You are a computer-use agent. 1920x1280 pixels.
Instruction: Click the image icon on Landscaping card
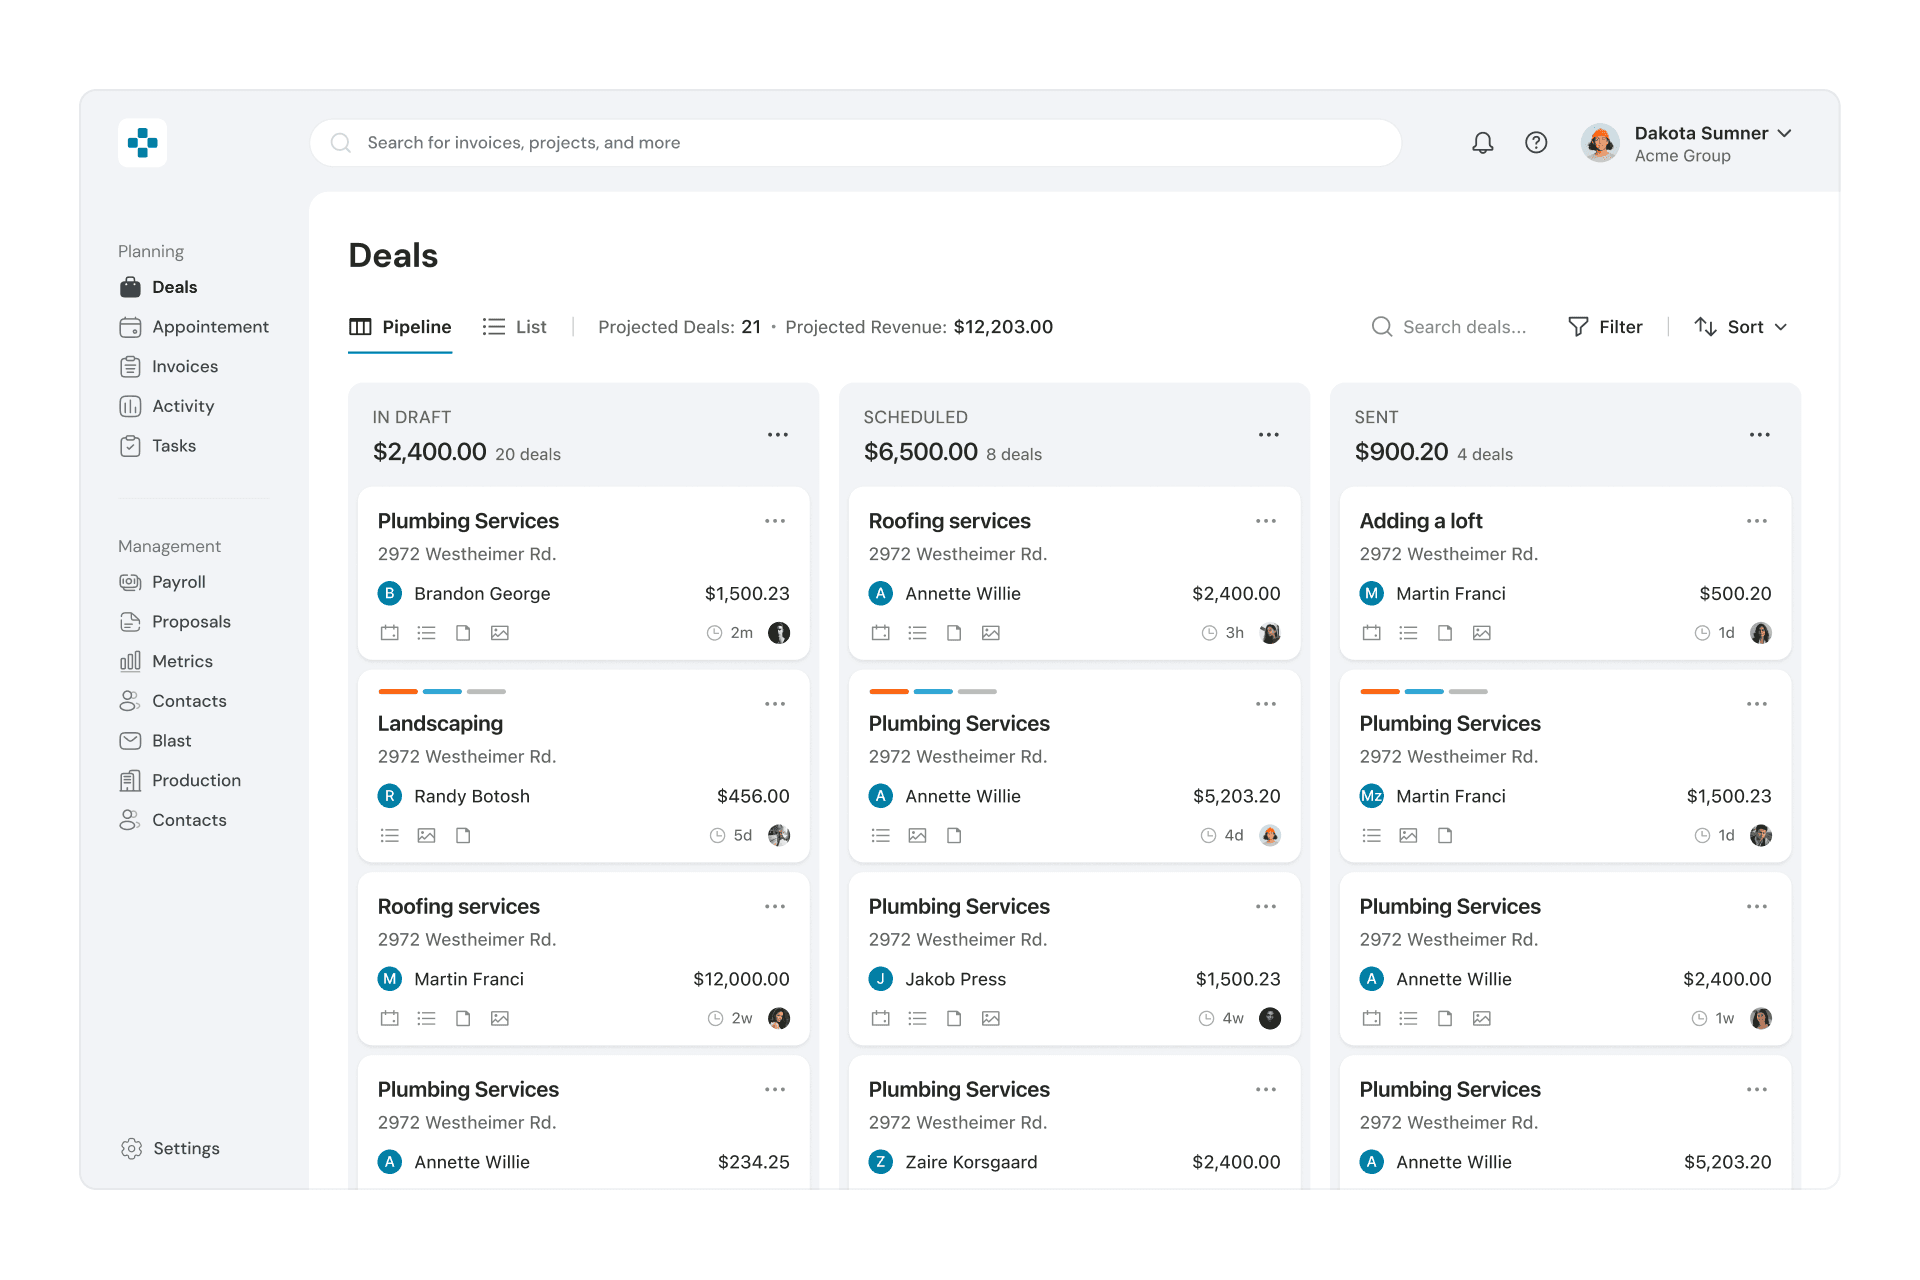pos(427,836)
